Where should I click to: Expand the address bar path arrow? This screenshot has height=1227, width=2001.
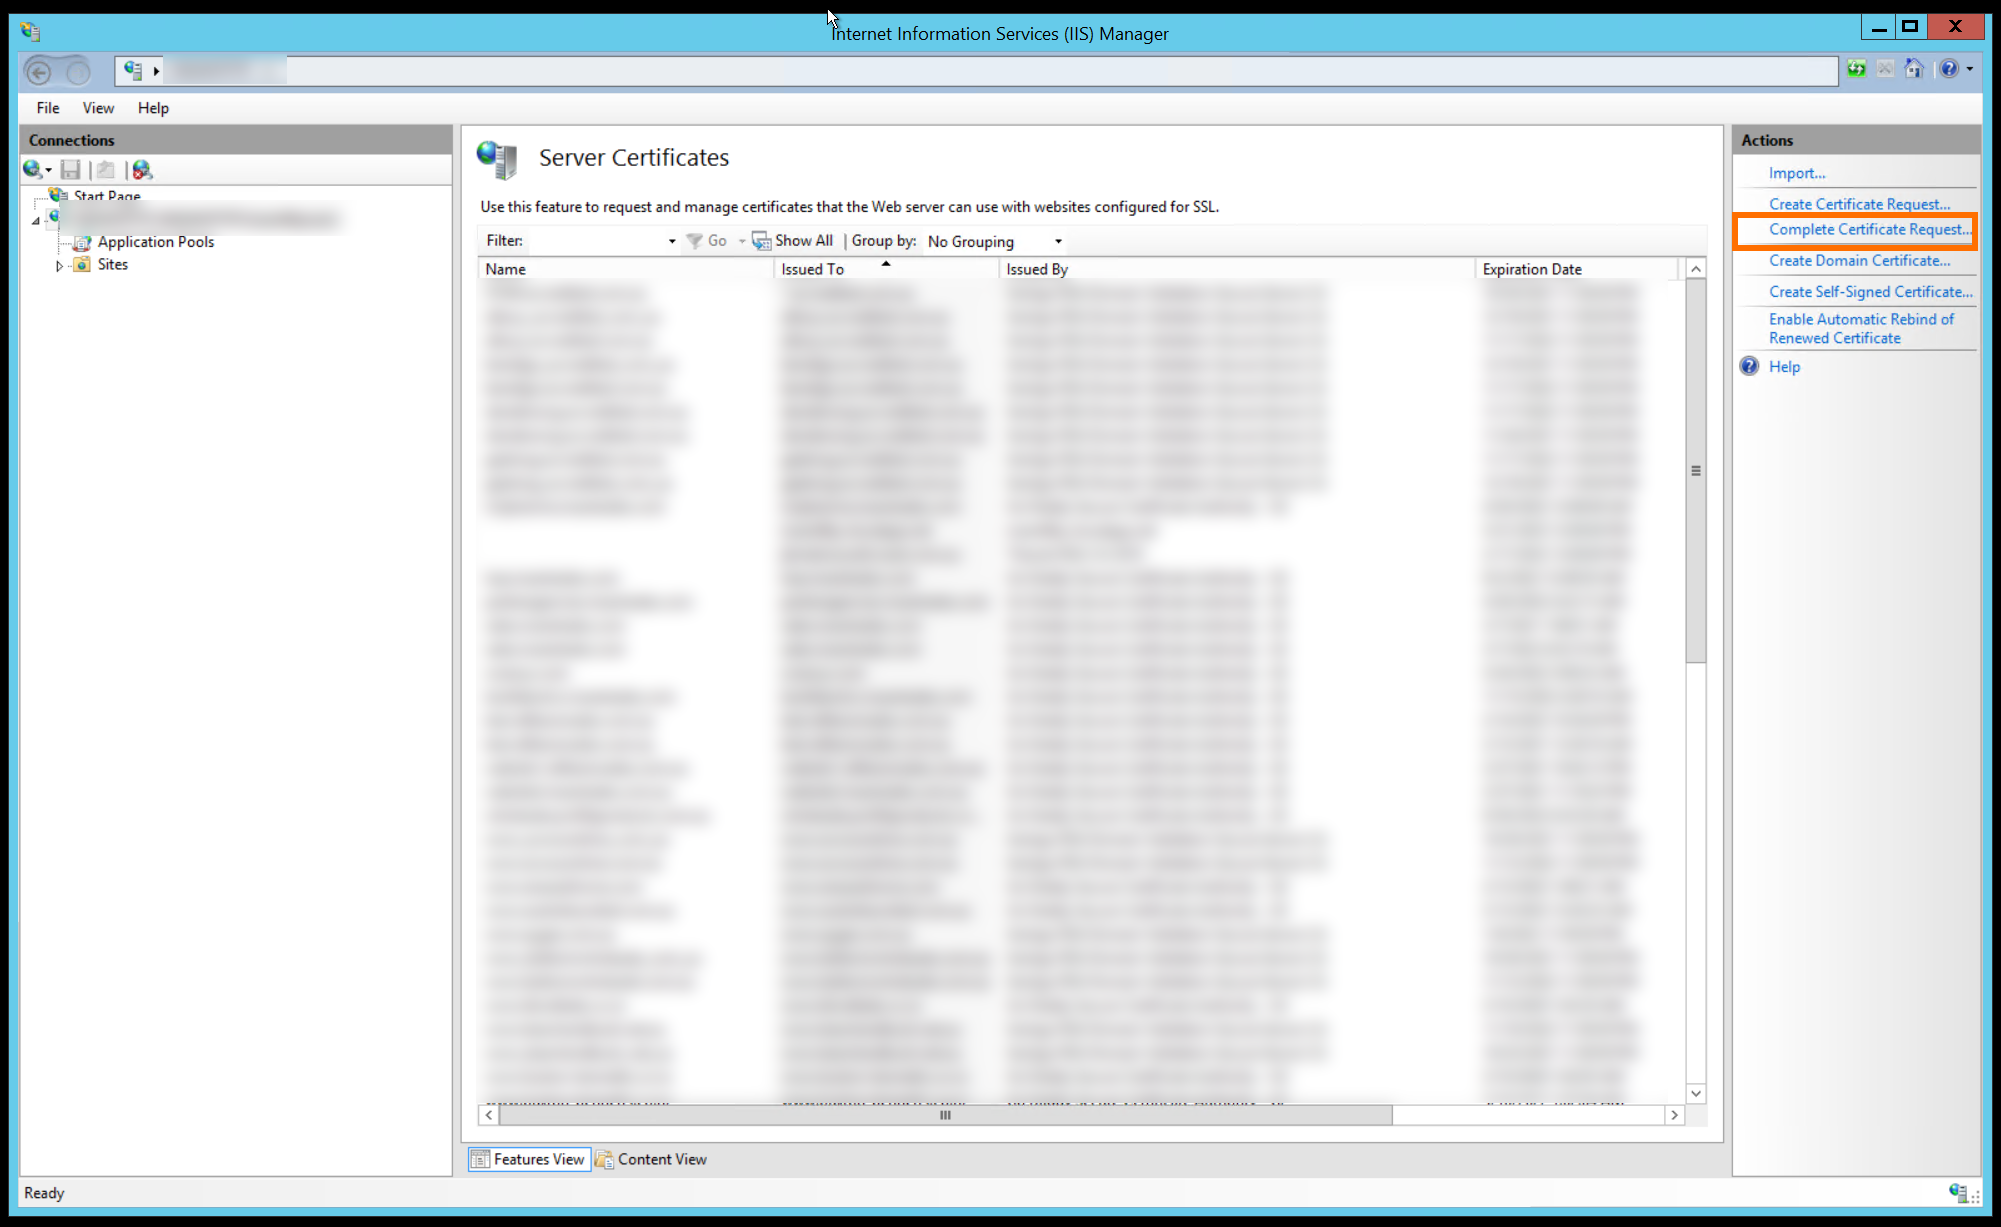(x=156, y=71)
